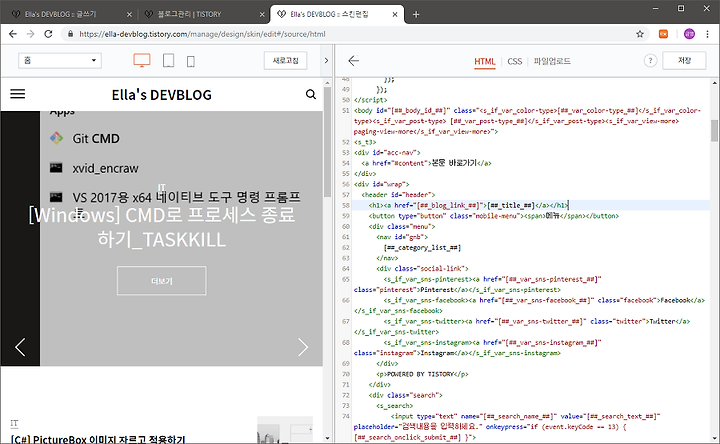Click line 62 category_list code
Screen dimensions: 720x444
tap(422, 247)
